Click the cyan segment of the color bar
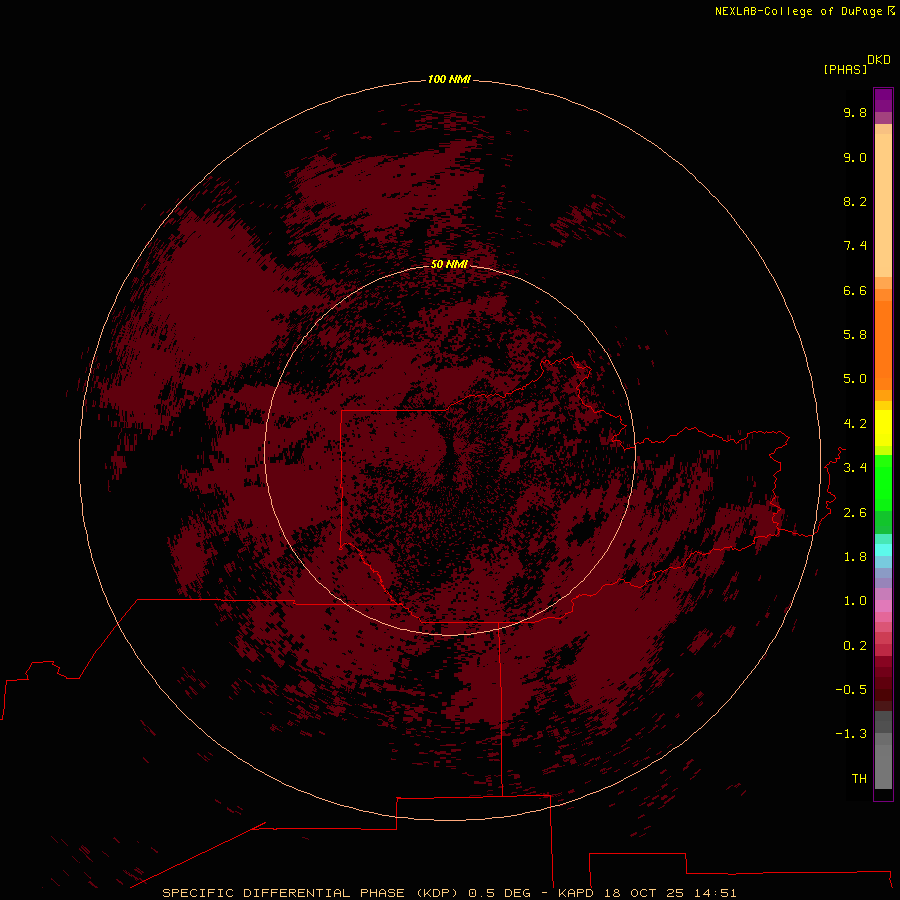This screenshot has width=900, height=900. 883,550
